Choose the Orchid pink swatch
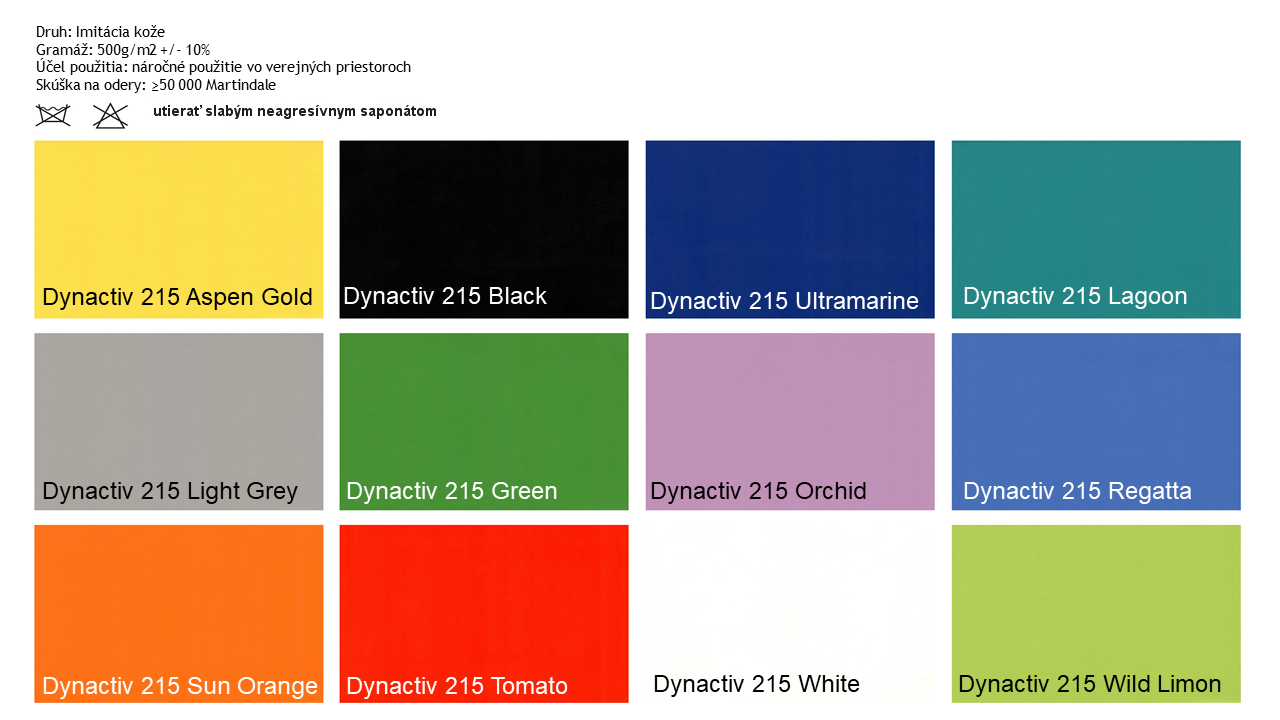Image resolution: width=1280 pixels, height=720 pixels. pos(790,421)
